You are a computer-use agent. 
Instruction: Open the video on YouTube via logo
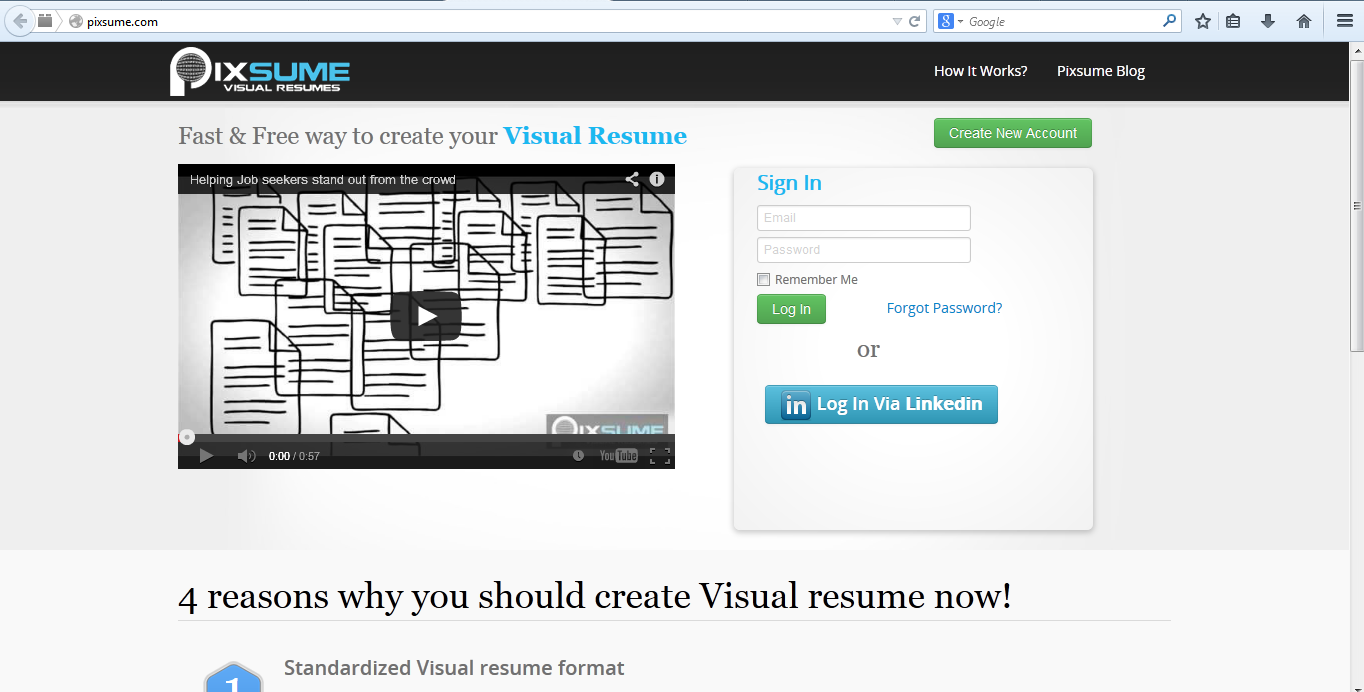point(618,456)
